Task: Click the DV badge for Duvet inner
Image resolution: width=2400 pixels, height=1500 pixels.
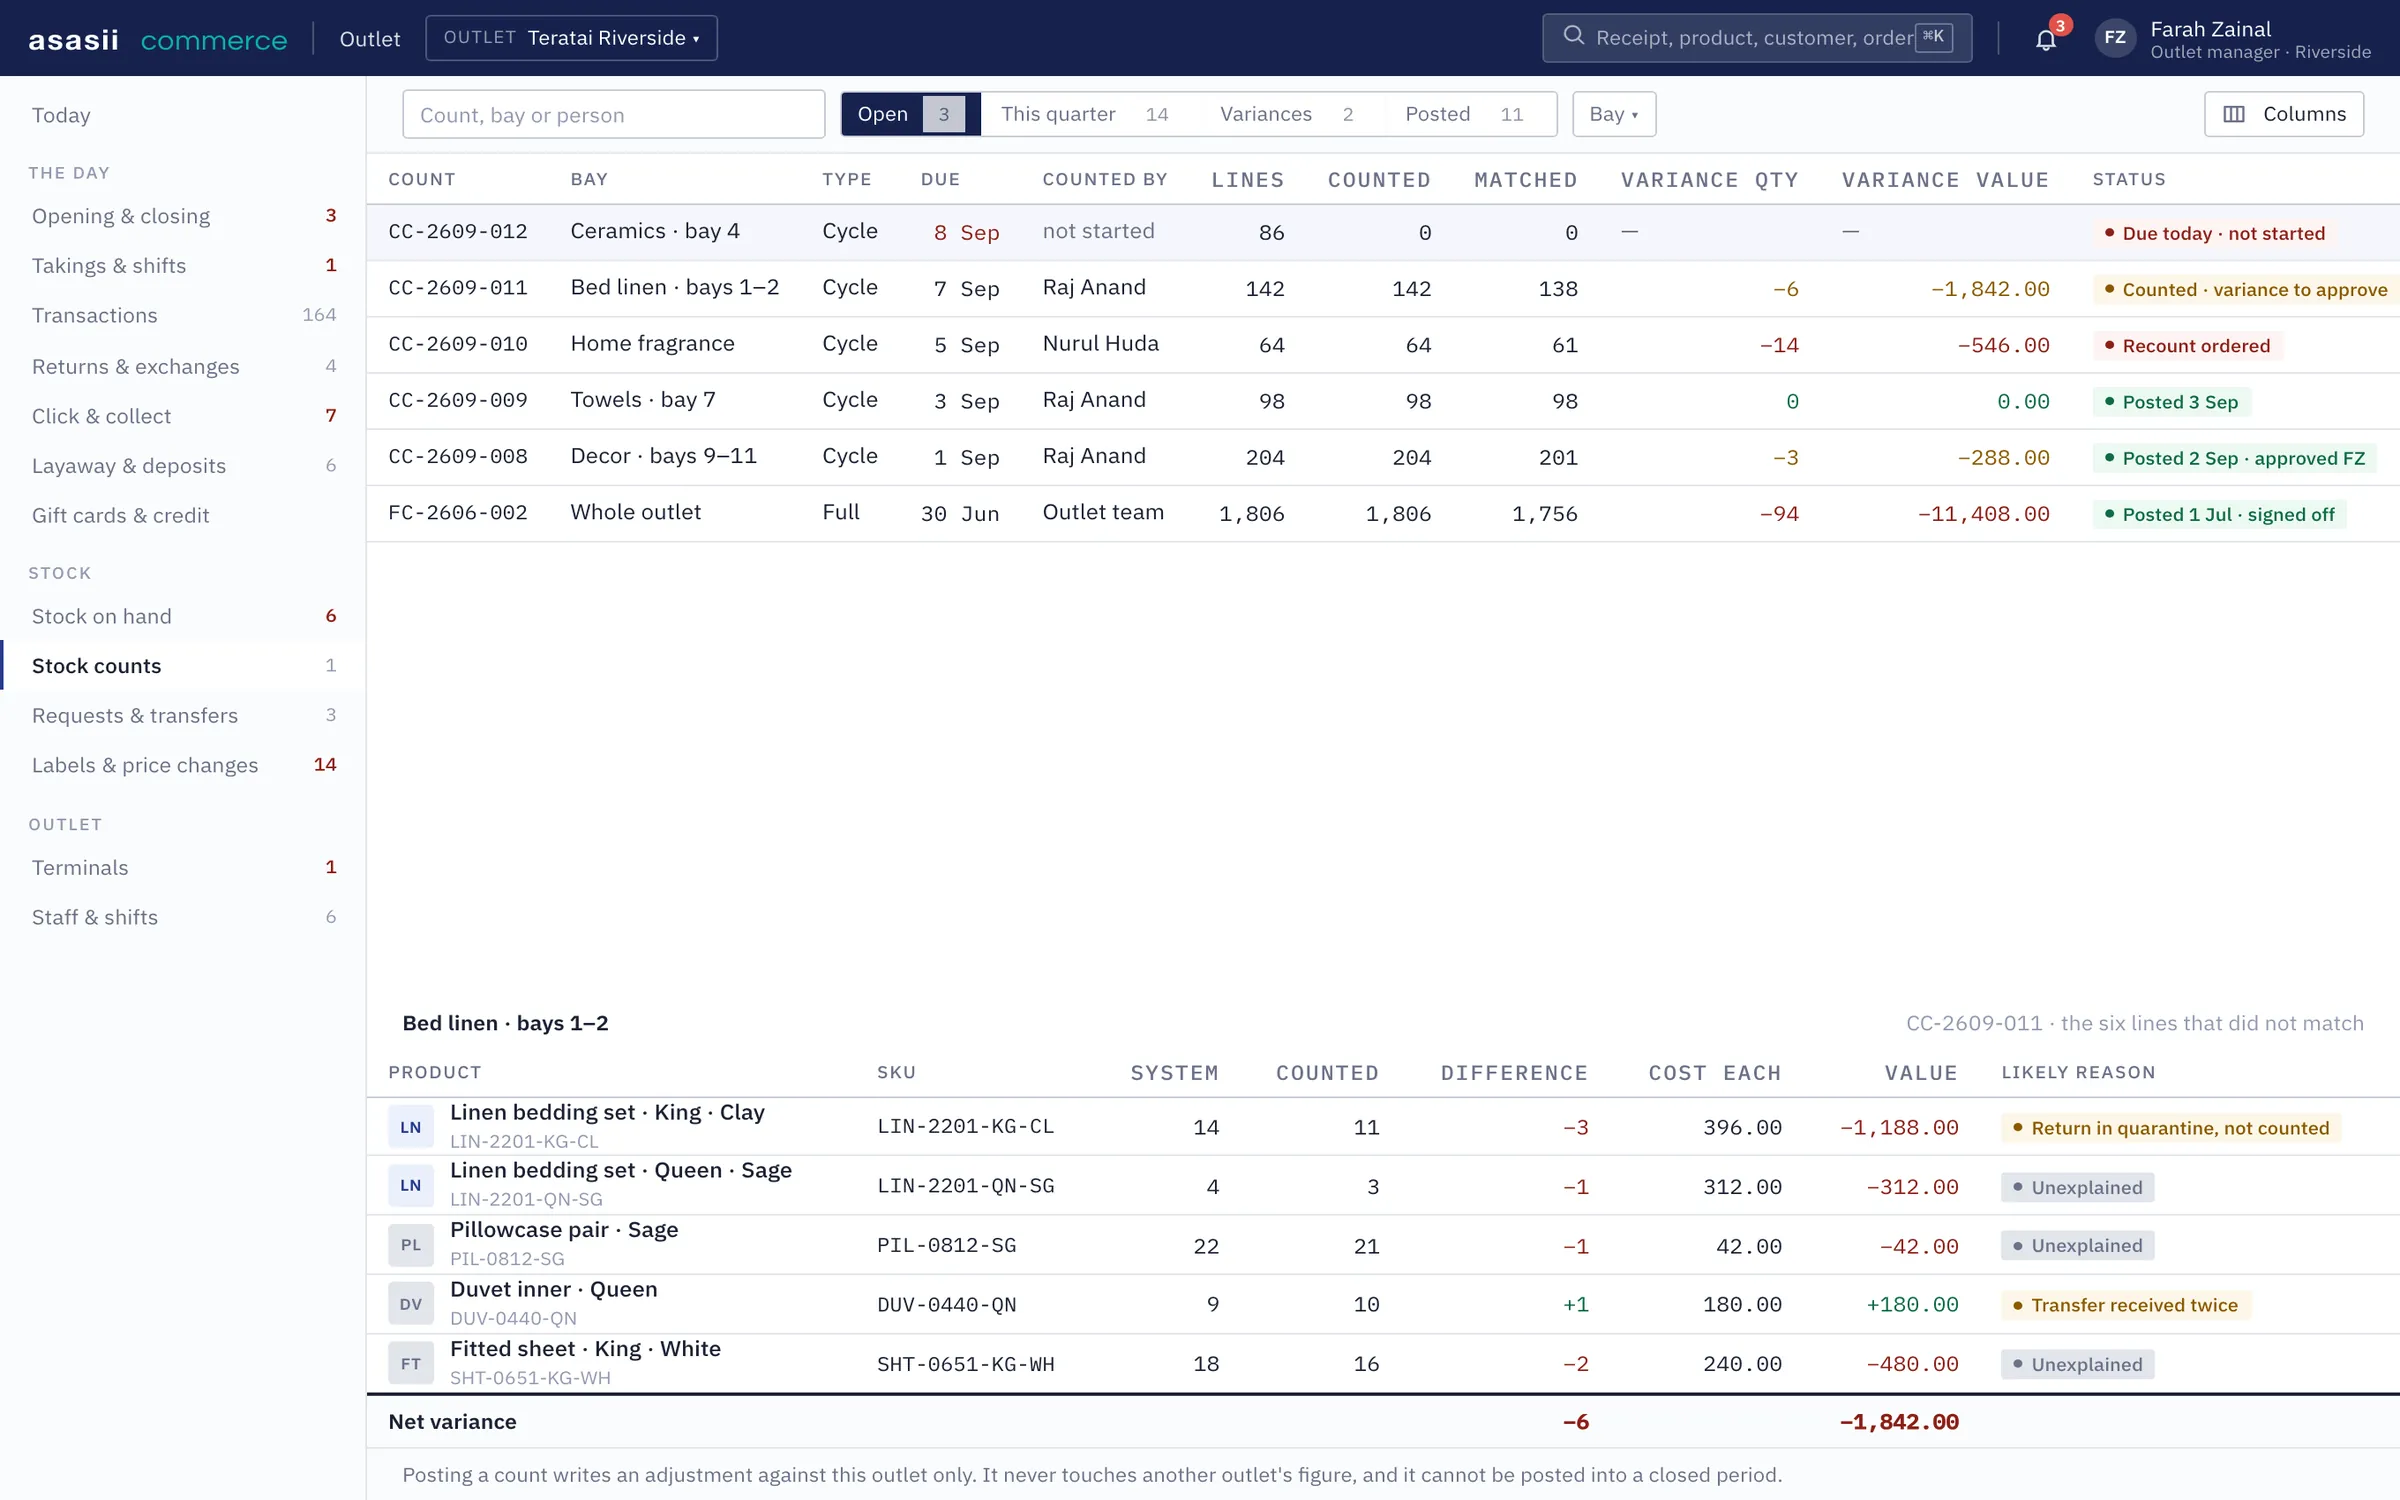Action: [x=411, y=1304]
